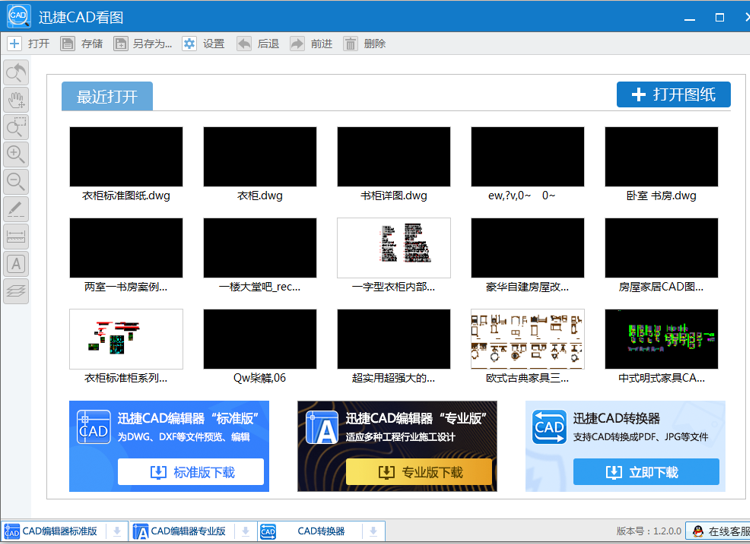Click the CAD编辑器专业版 icon in status bar
Image resolution: width=750 pixels, height=544 pixels.
click(141, 531)
